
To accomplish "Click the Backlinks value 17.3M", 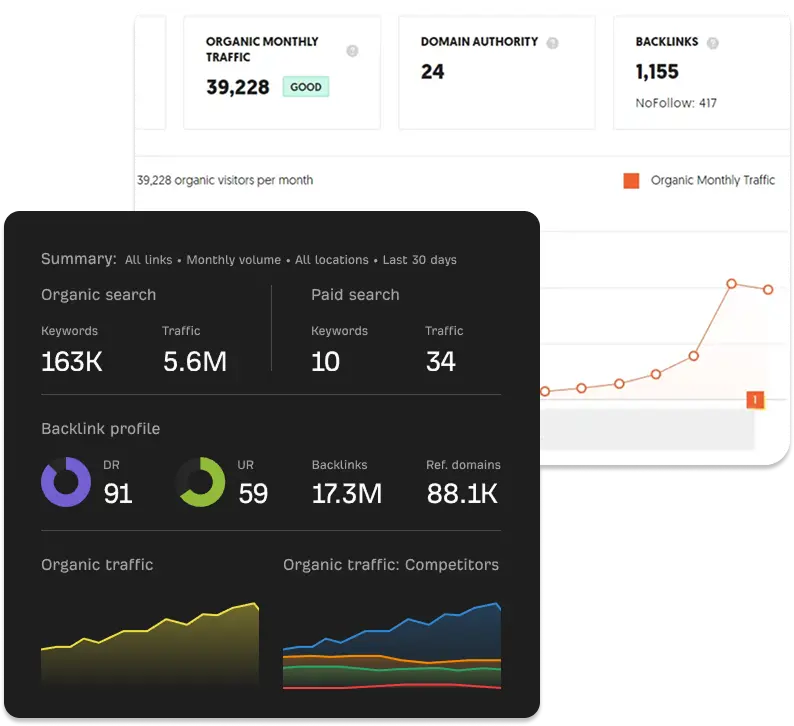I will point(347,494).
